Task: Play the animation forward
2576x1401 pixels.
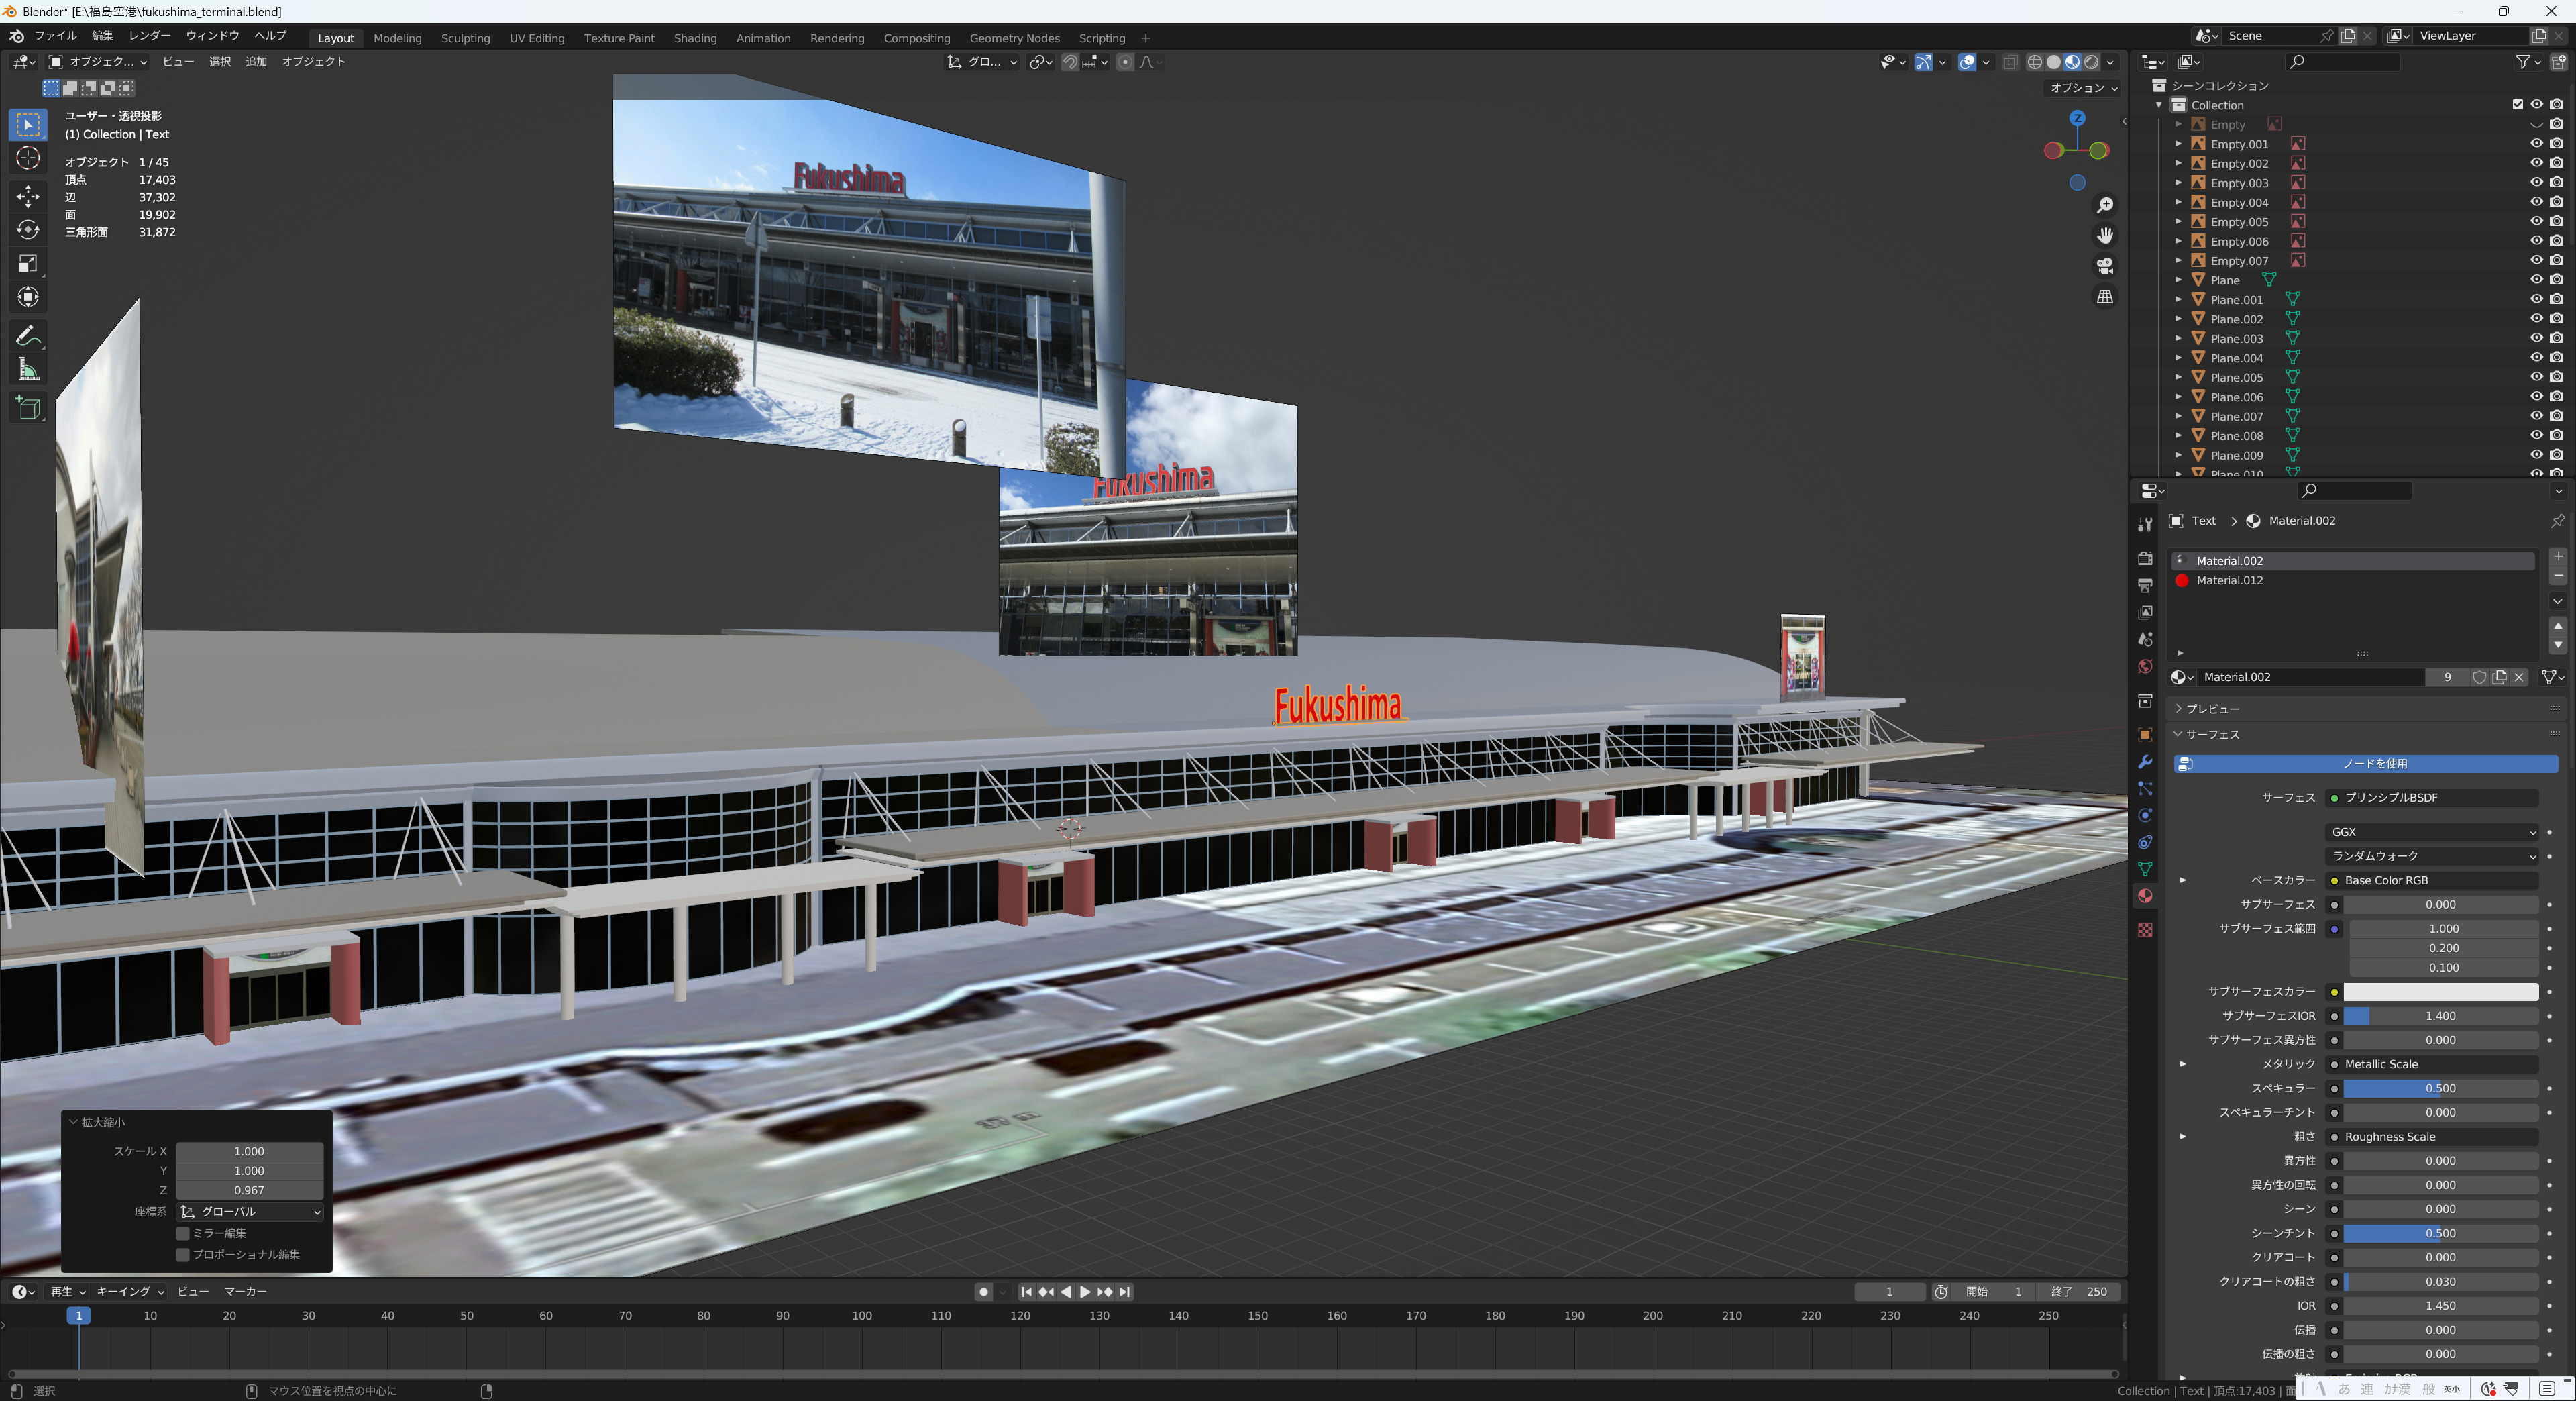Action: click(x=1085, y=1292)
